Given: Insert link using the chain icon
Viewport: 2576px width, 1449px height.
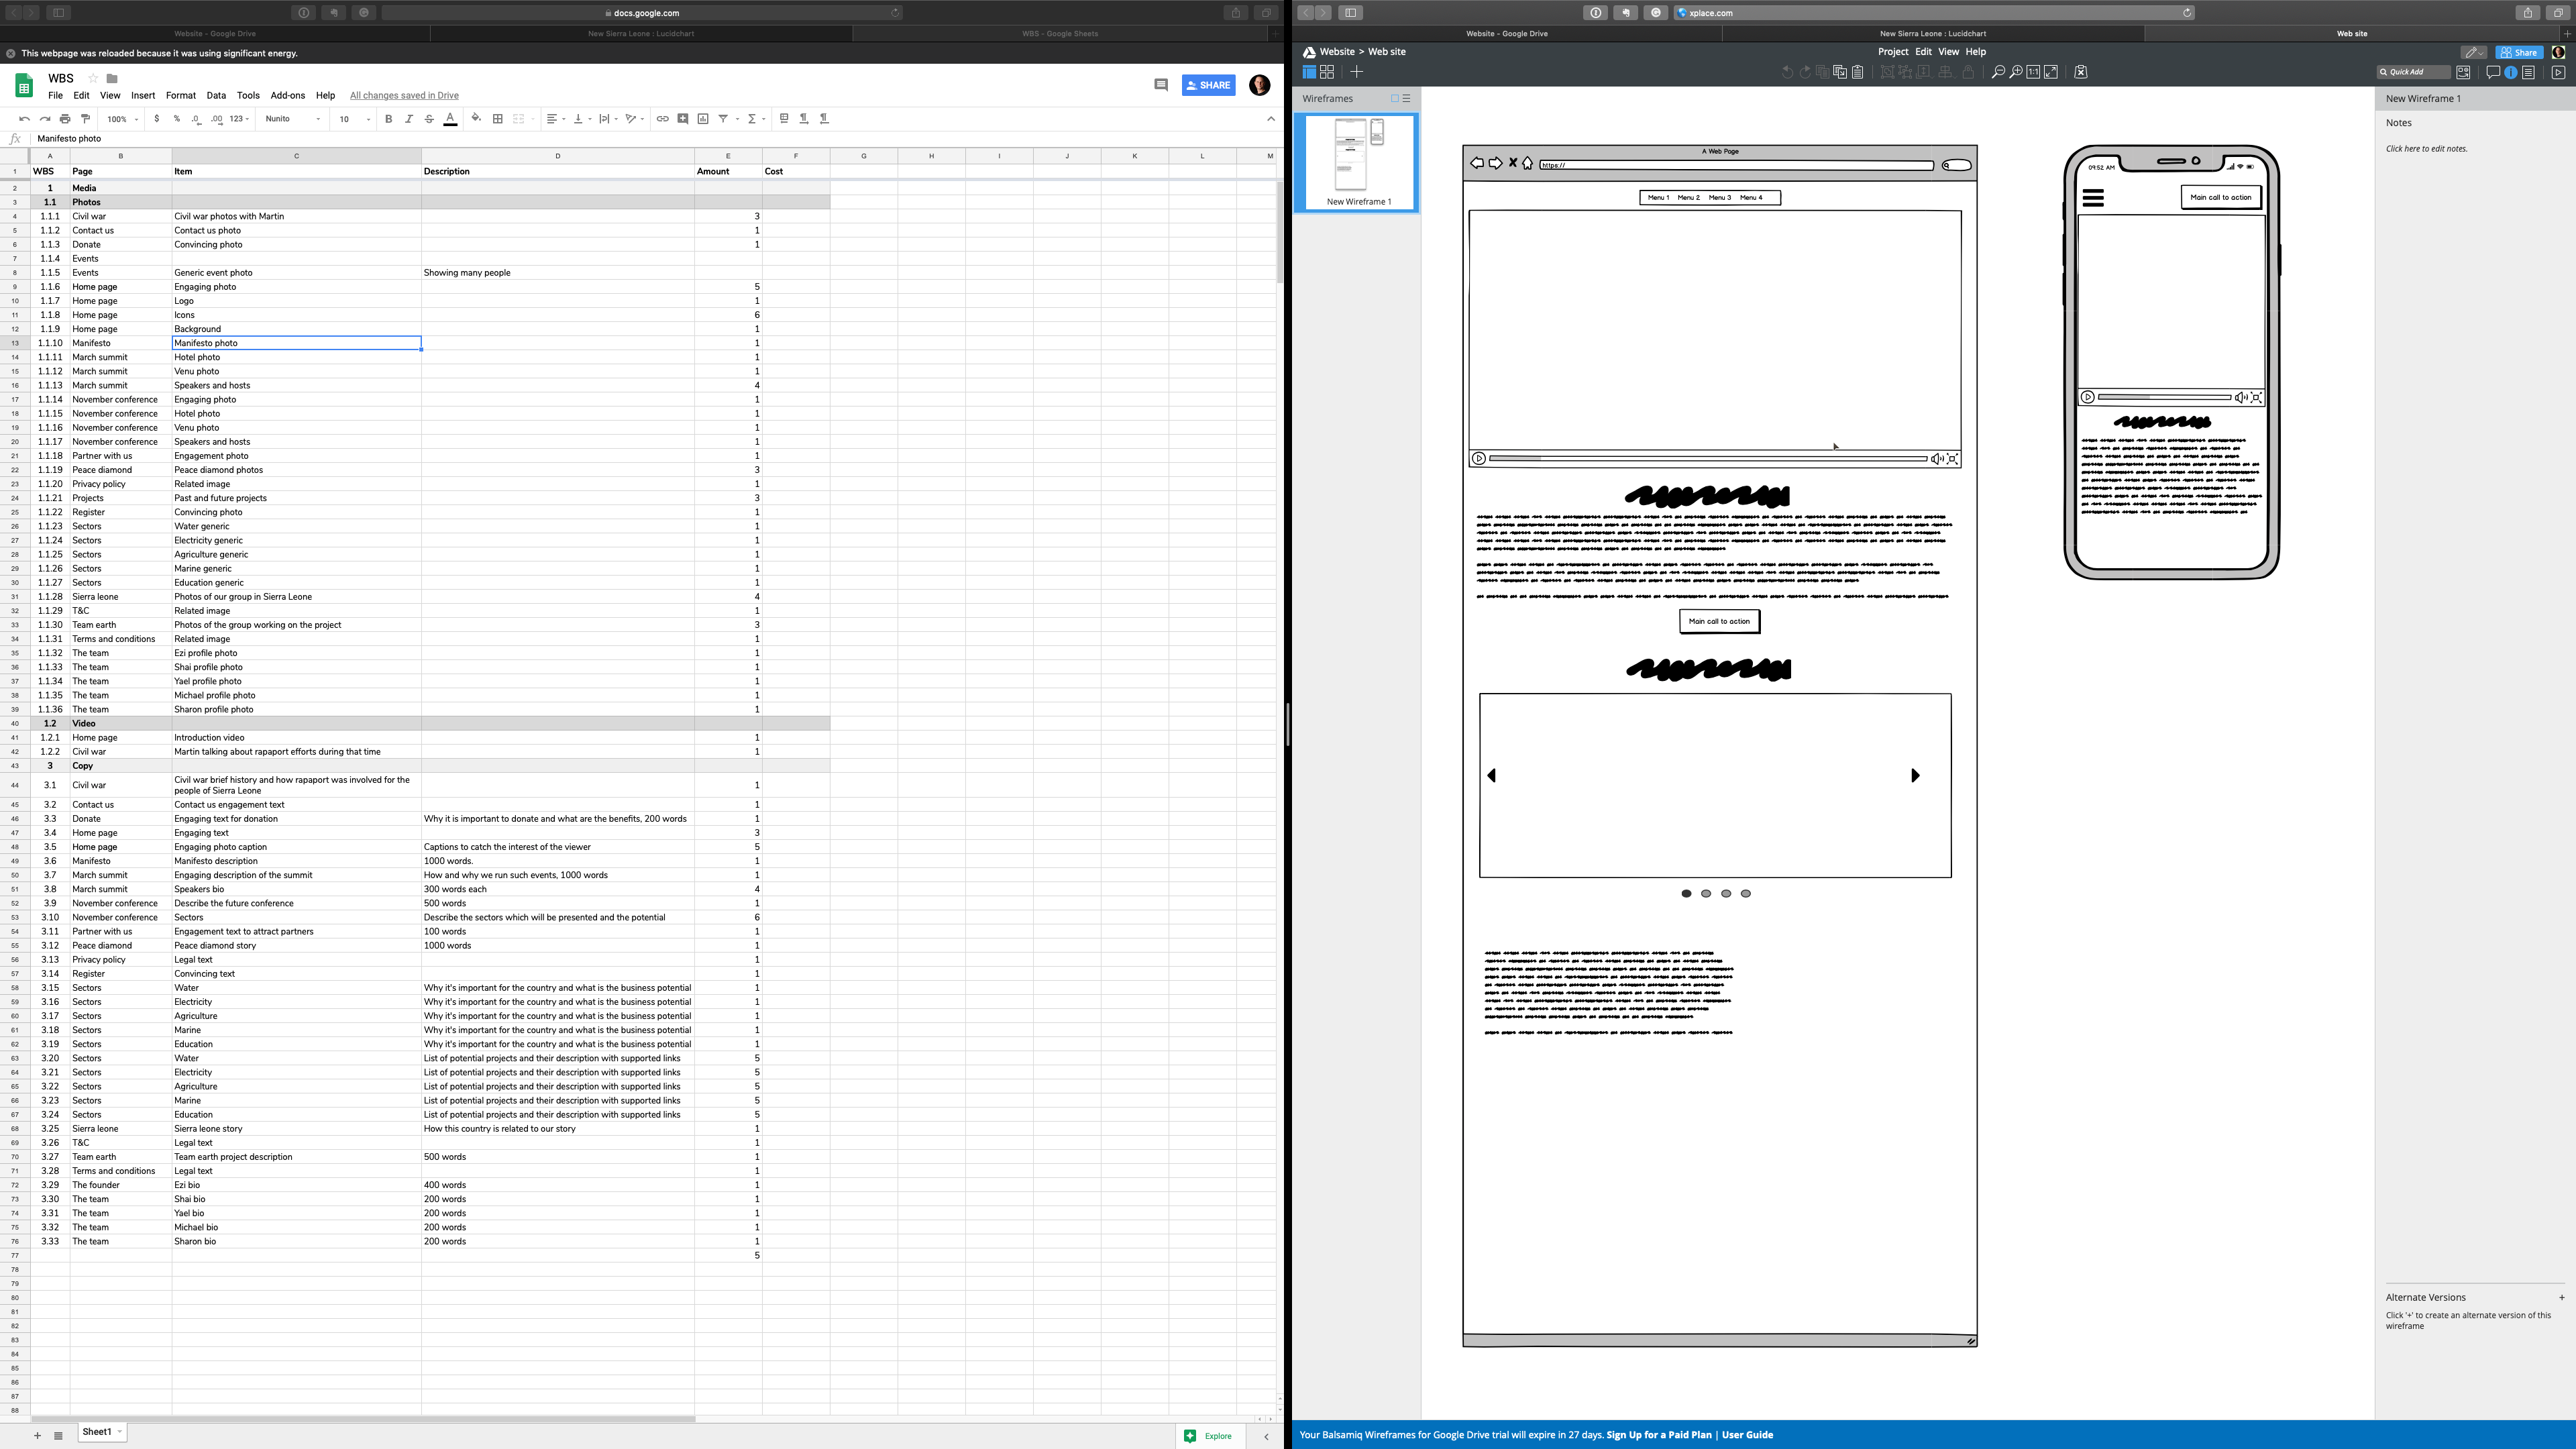Looking at the screenshot, I should [x=662, y=119].
